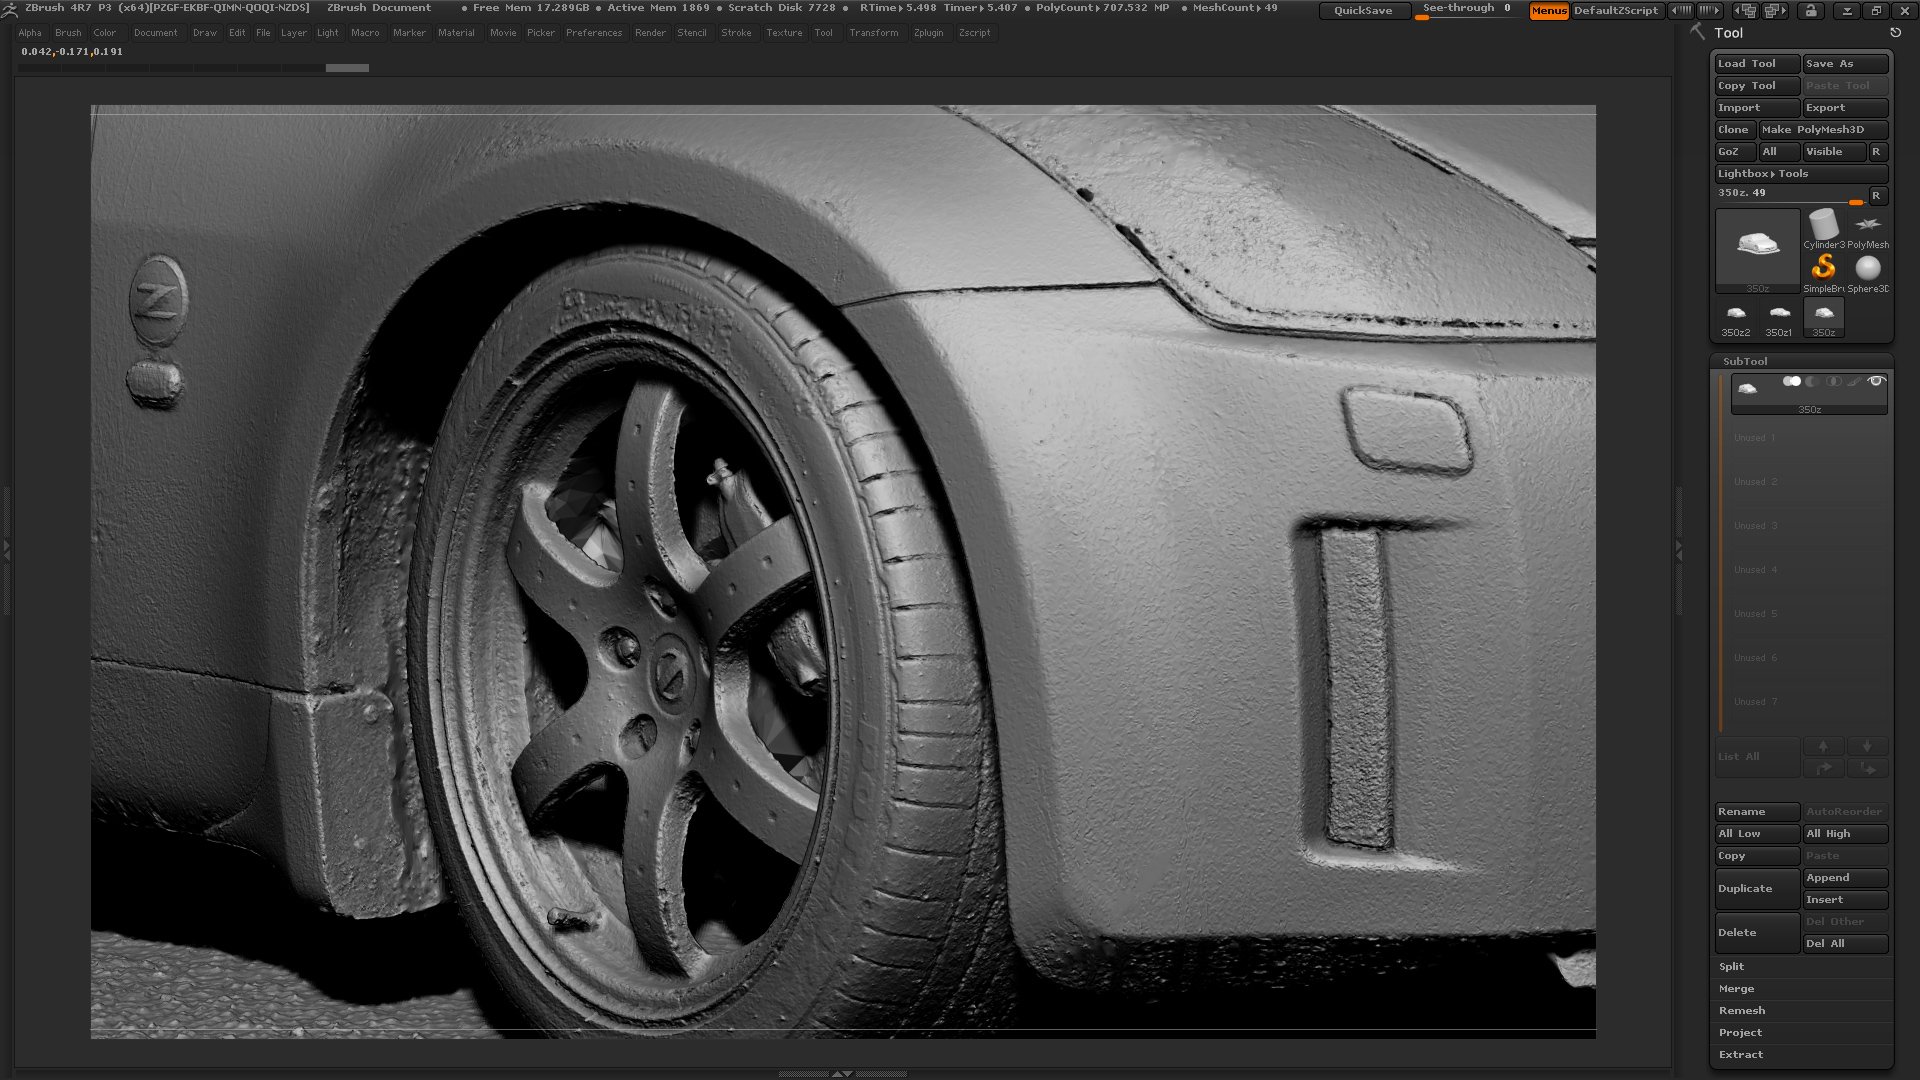The height and width of the screenshot is (1080, 1920).
Task: Click the lock icon in the top-right toolbar
Action: click(x=1810, y=11)
